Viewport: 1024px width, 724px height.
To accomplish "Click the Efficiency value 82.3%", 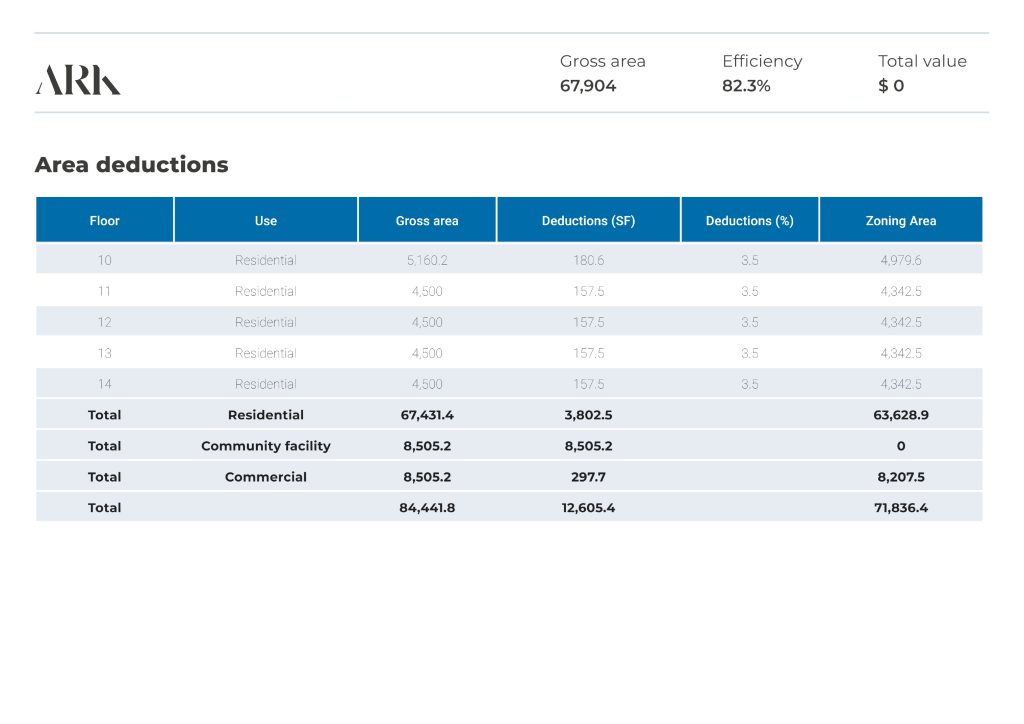I will click(x=746, y=86).
